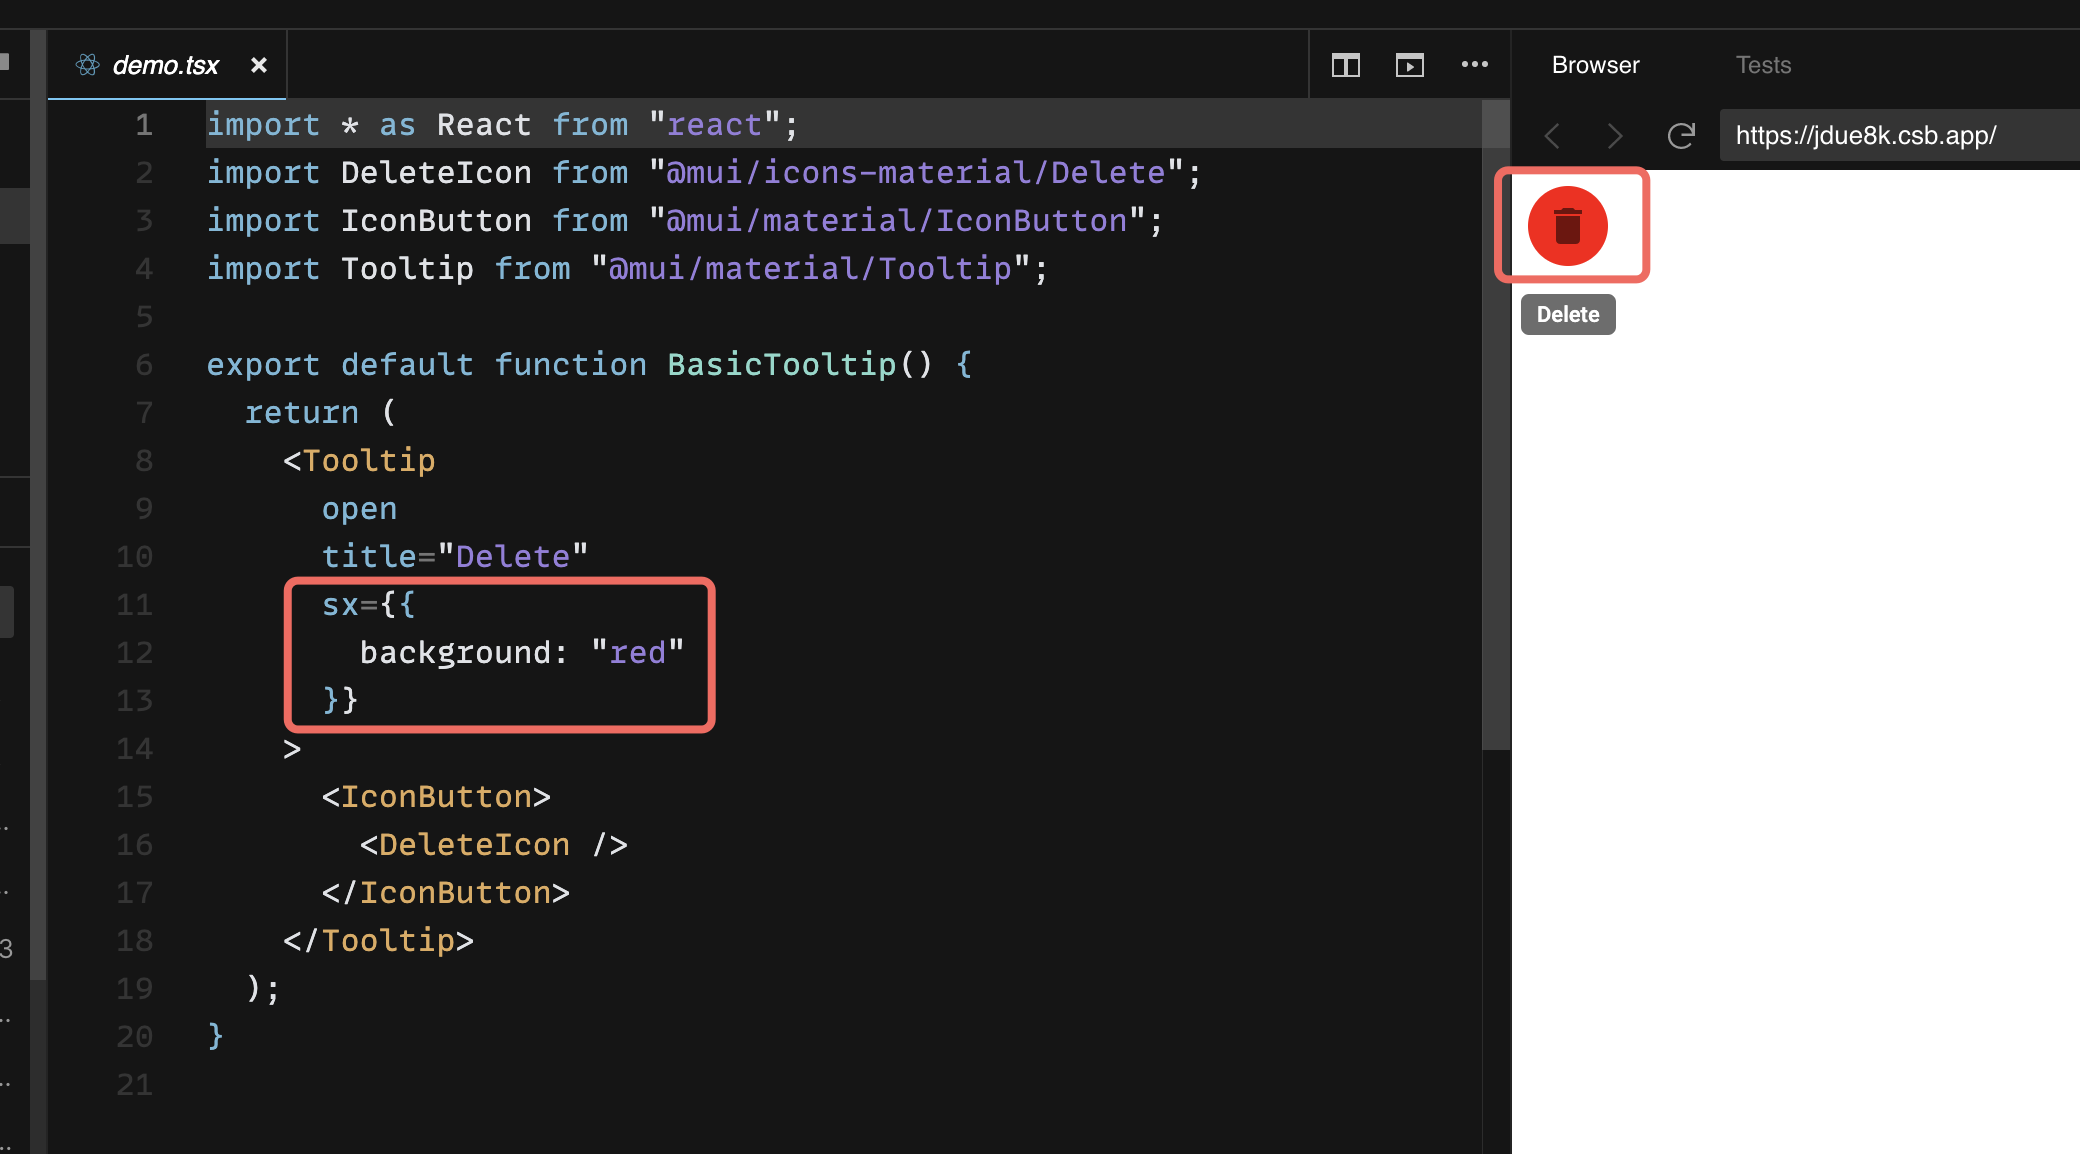Click line number 11 in the gutter

click(135, 604)
